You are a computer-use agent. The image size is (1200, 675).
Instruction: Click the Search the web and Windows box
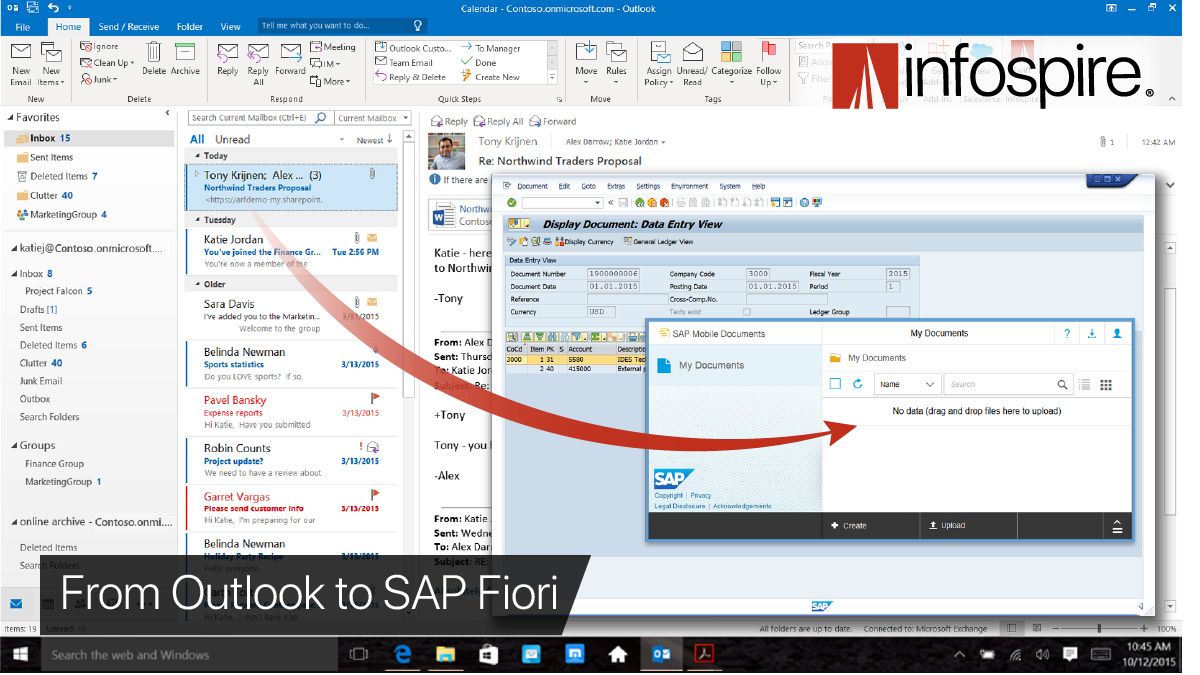[x=190, y=654]
